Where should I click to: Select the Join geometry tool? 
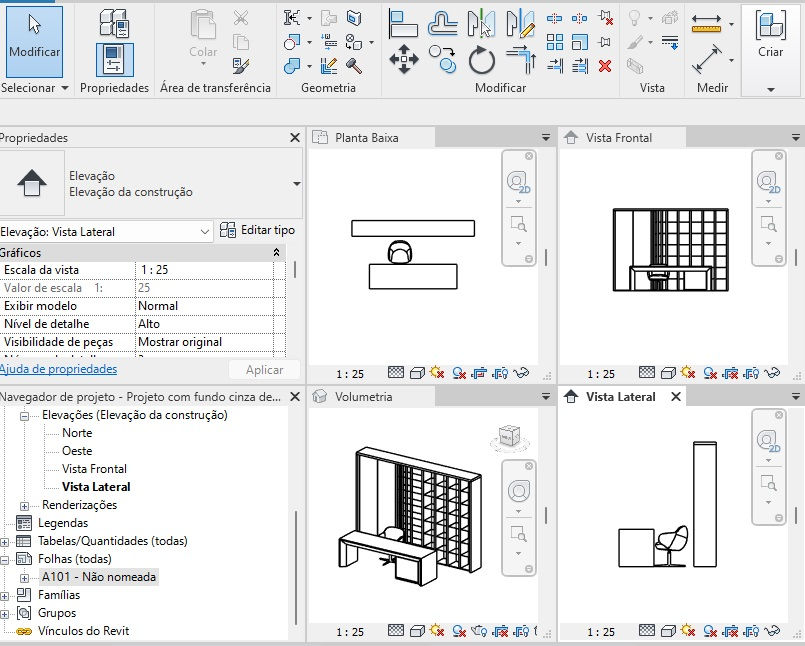(x=292, y=66)
